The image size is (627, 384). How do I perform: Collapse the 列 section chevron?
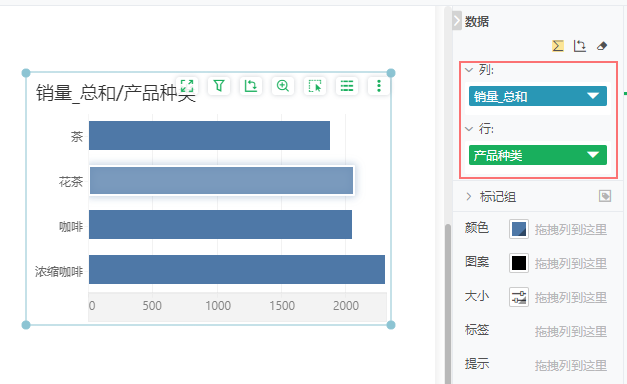pos(469,70)
